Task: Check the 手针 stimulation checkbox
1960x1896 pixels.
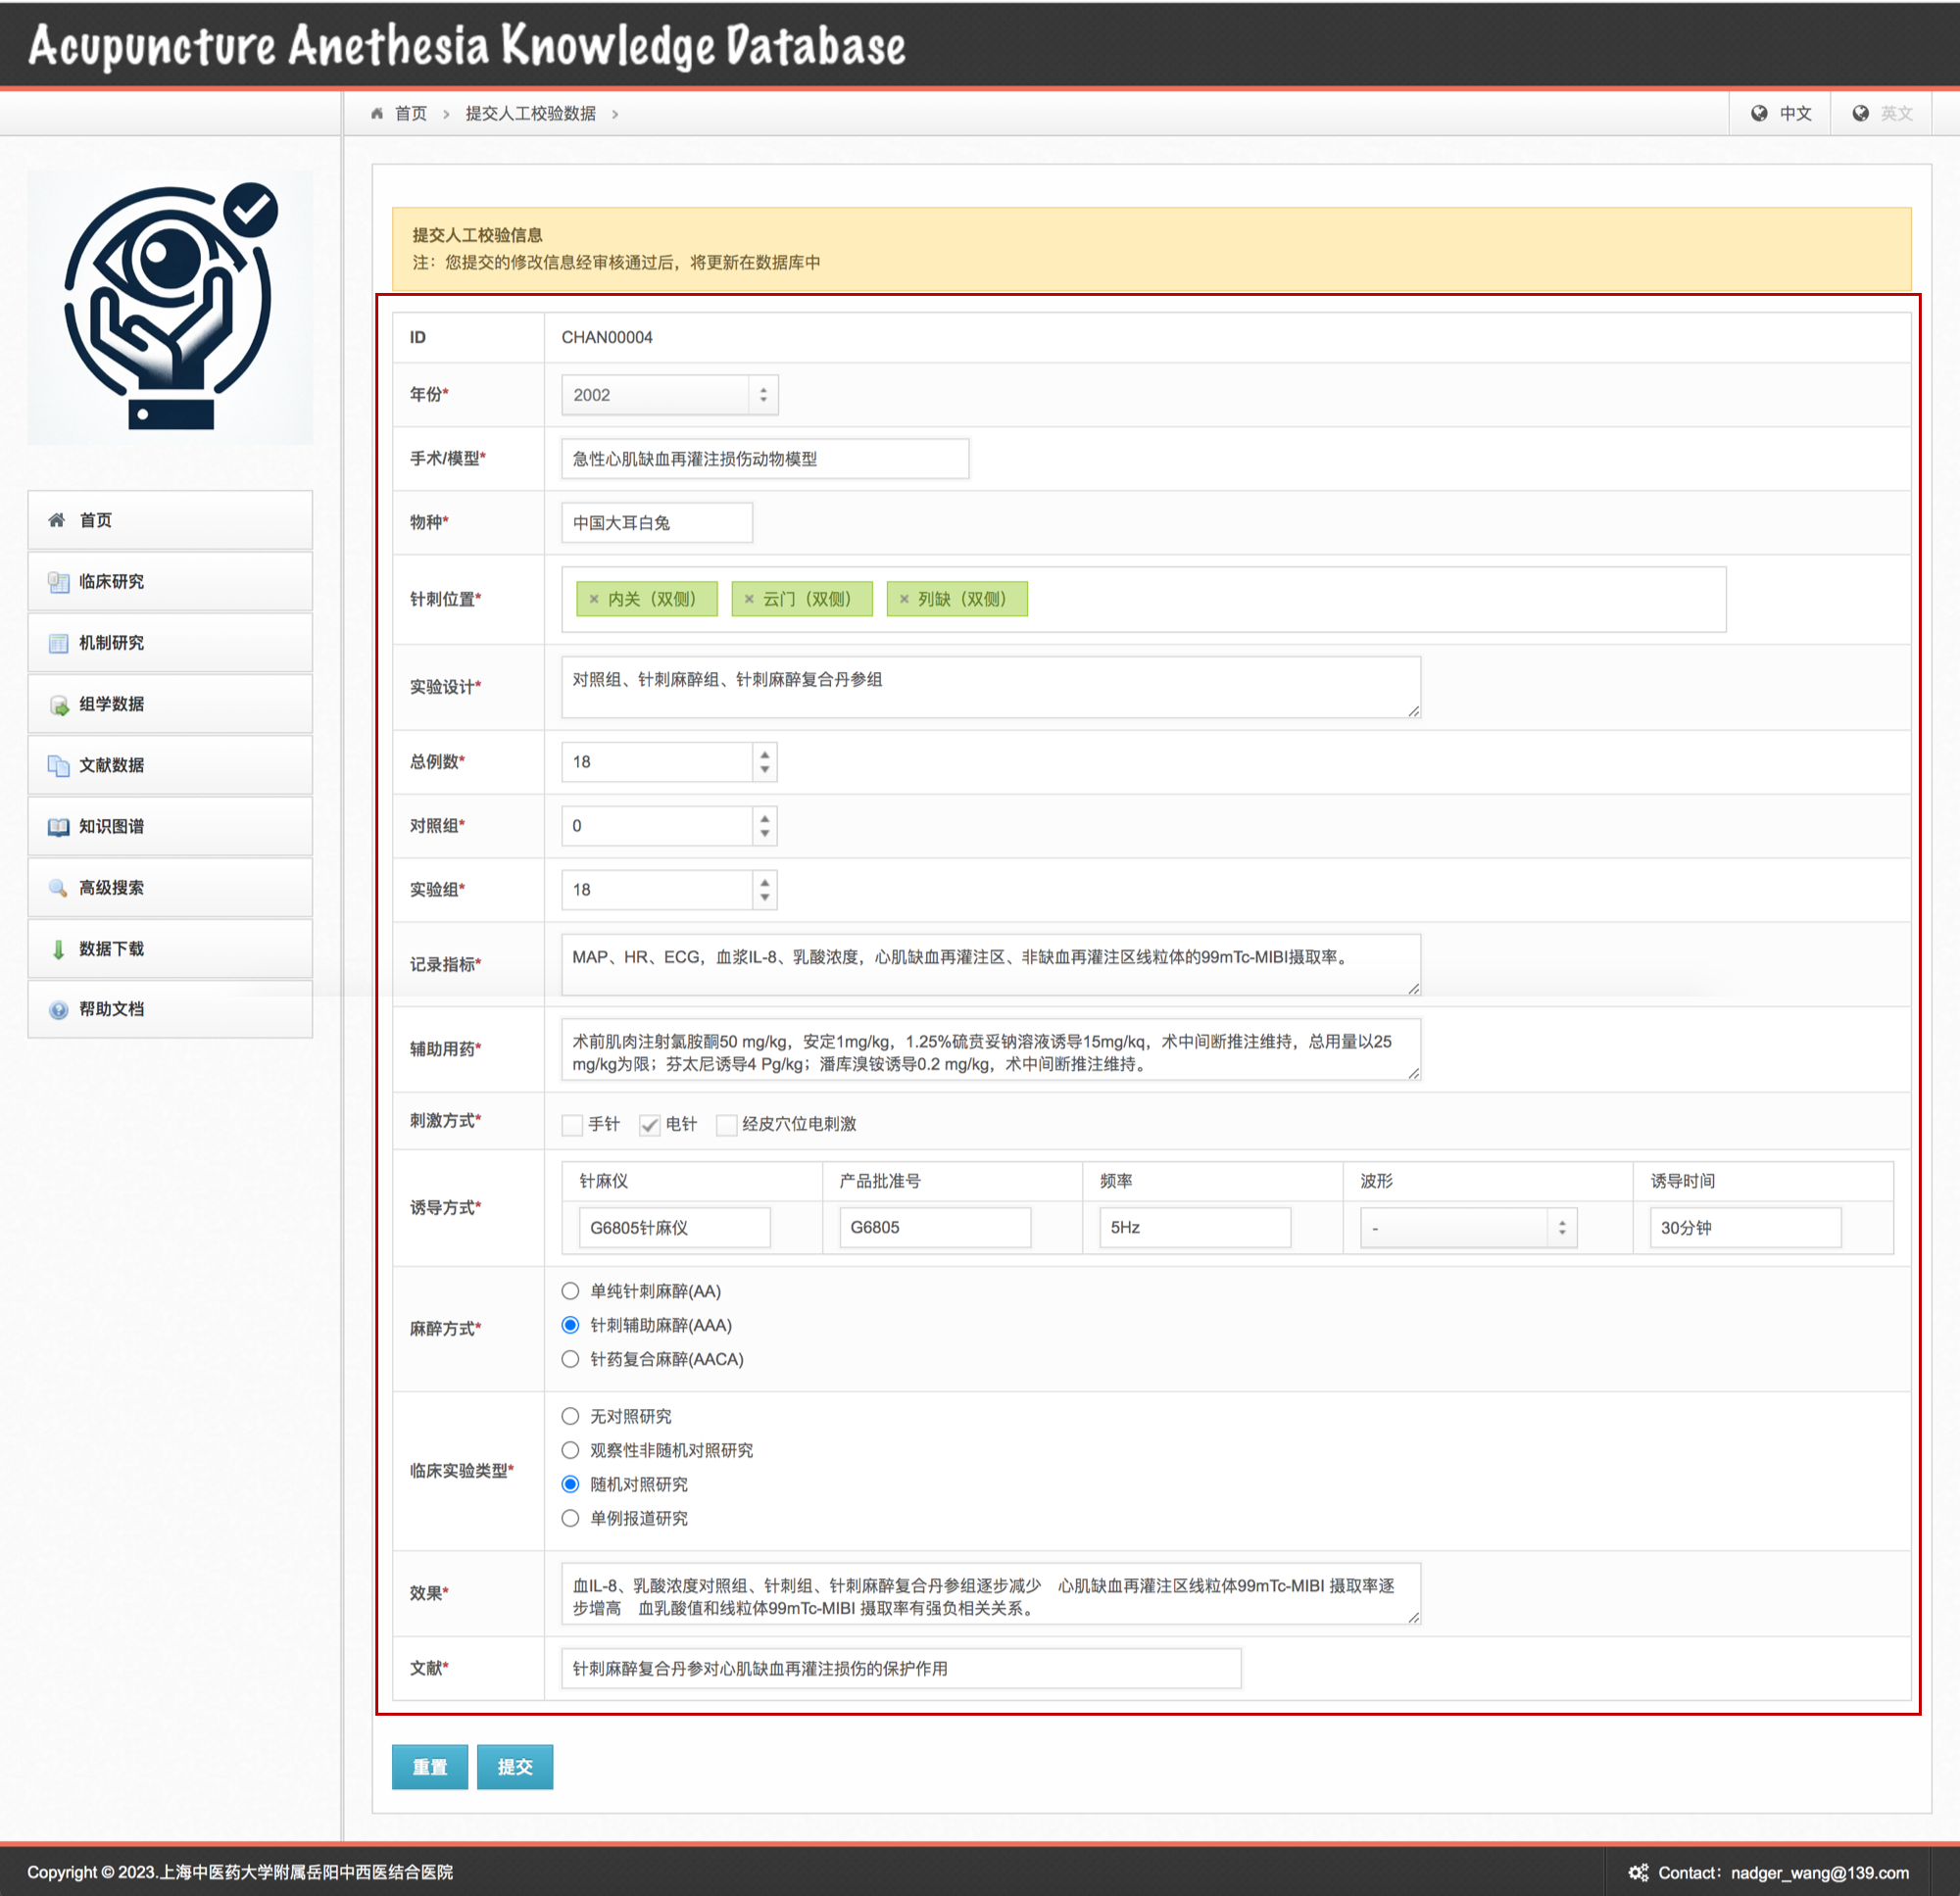Action: [x=572, y=1125]
